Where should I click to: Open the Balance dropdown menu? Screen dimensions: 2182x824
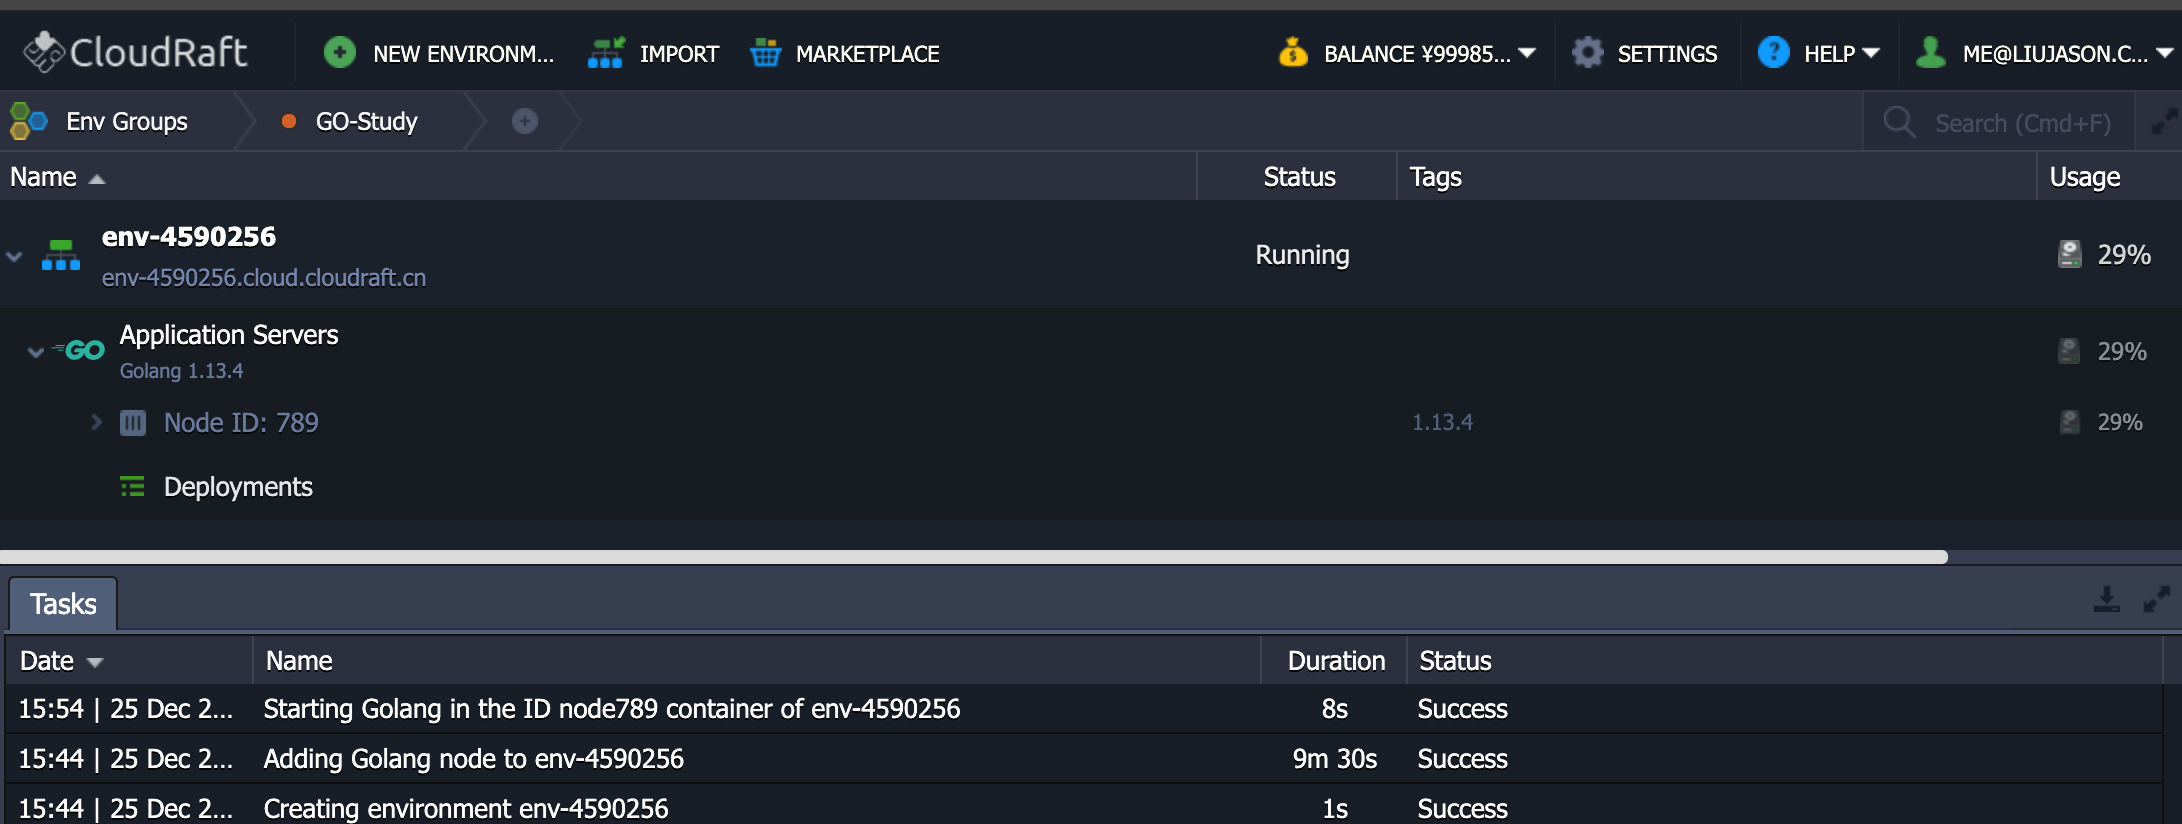(x=1527, y=53)
